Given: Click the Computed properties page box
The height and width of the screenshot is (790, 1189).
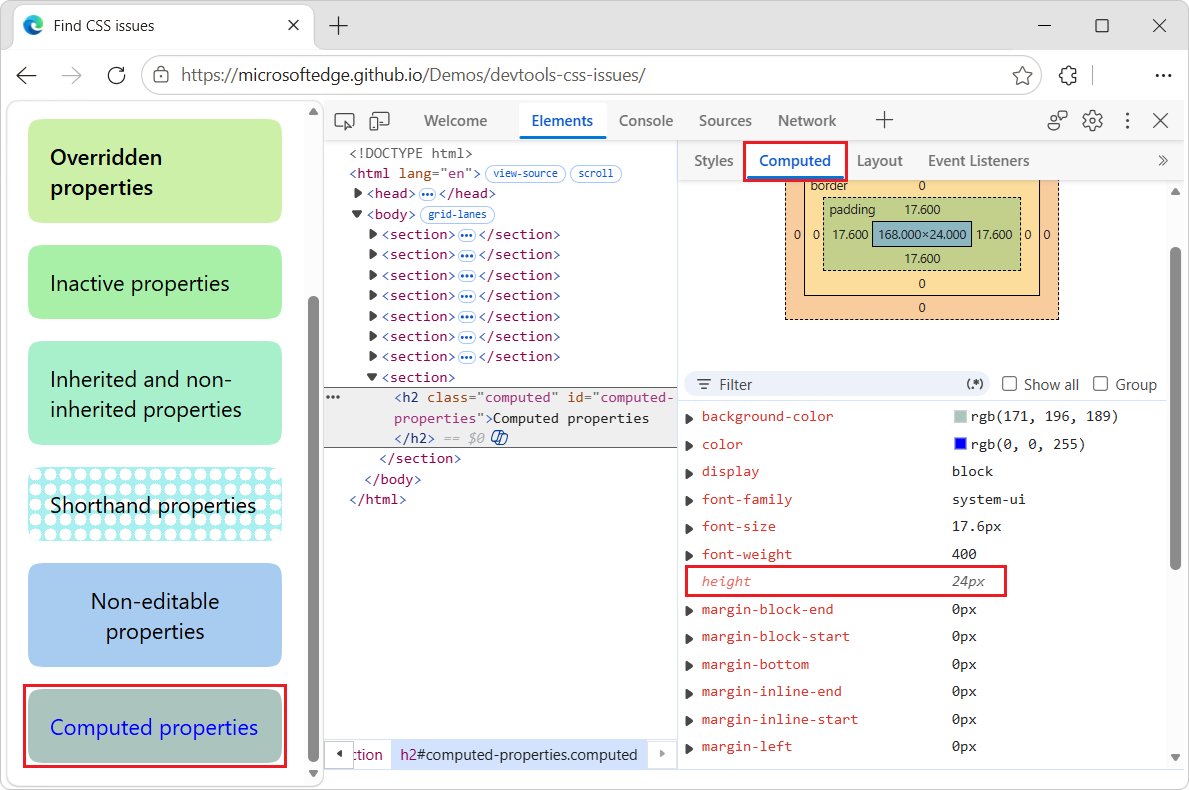Looking at the screenshot, I should 155,726.
